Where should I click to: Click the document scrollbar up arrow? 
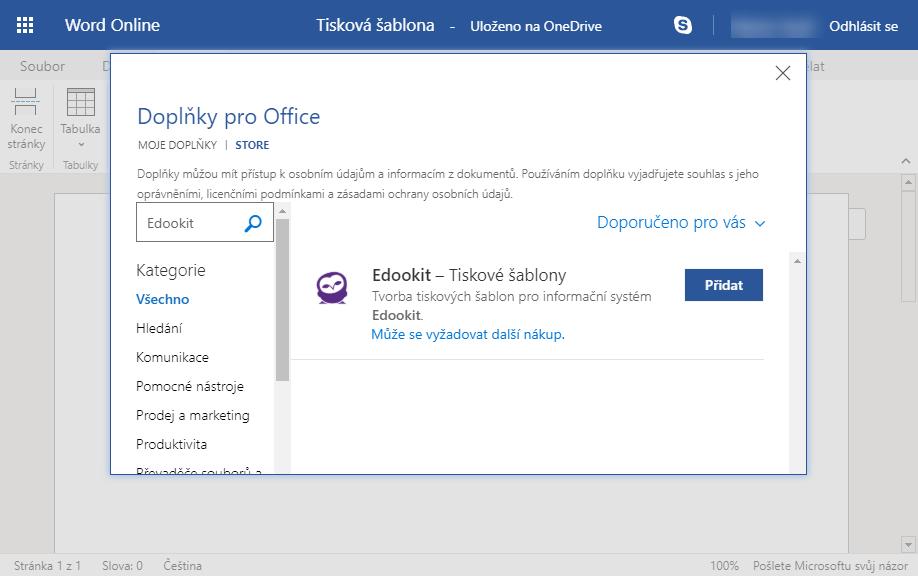908,183
